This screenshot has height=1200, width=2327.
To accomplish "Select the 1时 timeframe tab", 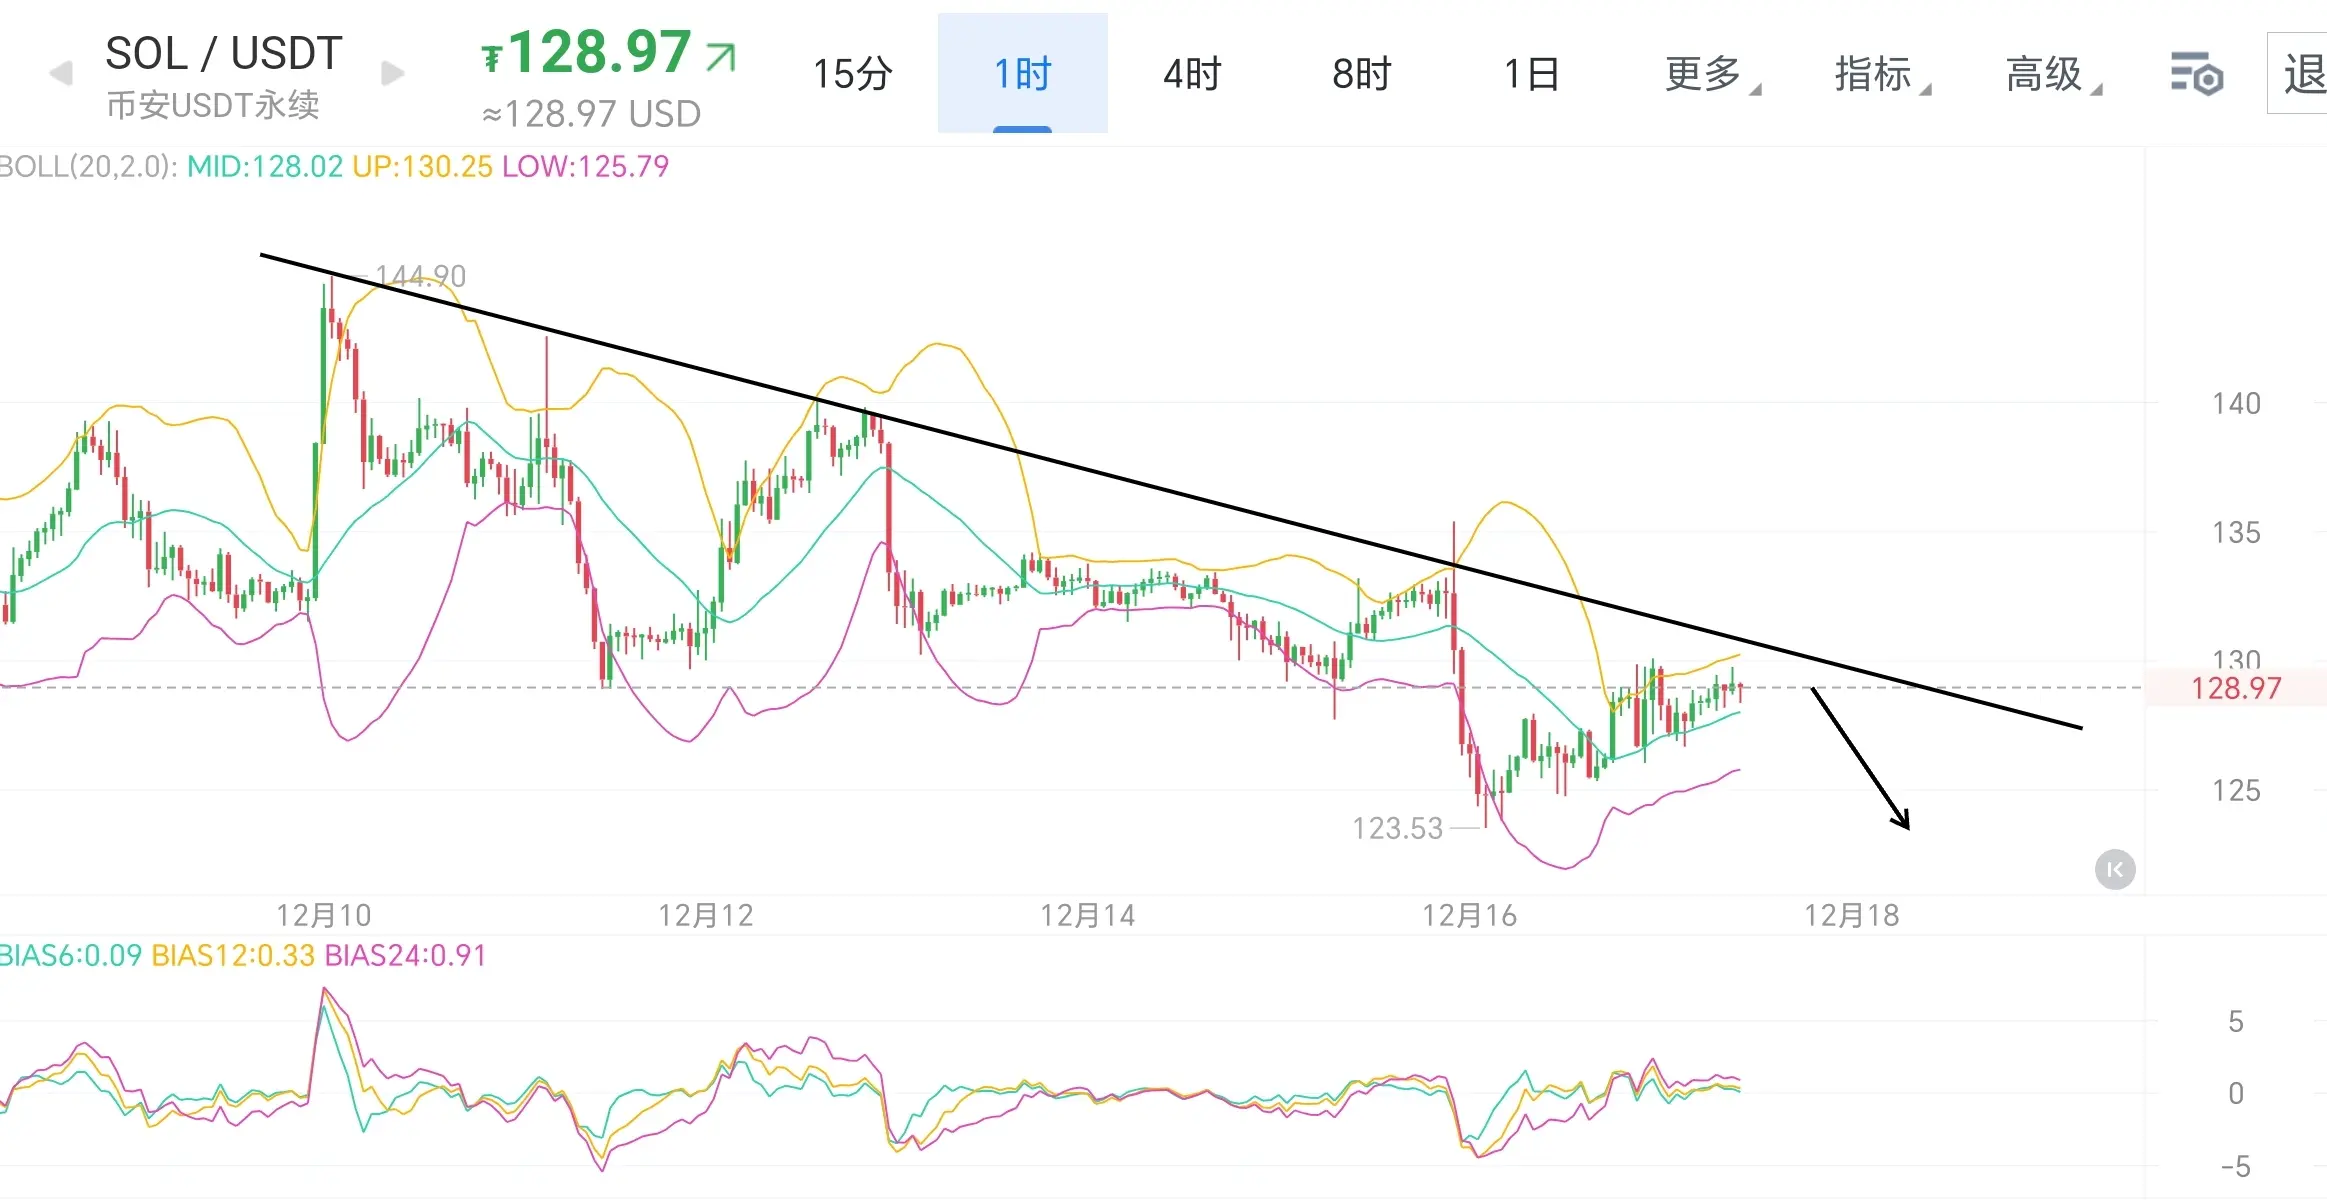I will point(1022,74).
